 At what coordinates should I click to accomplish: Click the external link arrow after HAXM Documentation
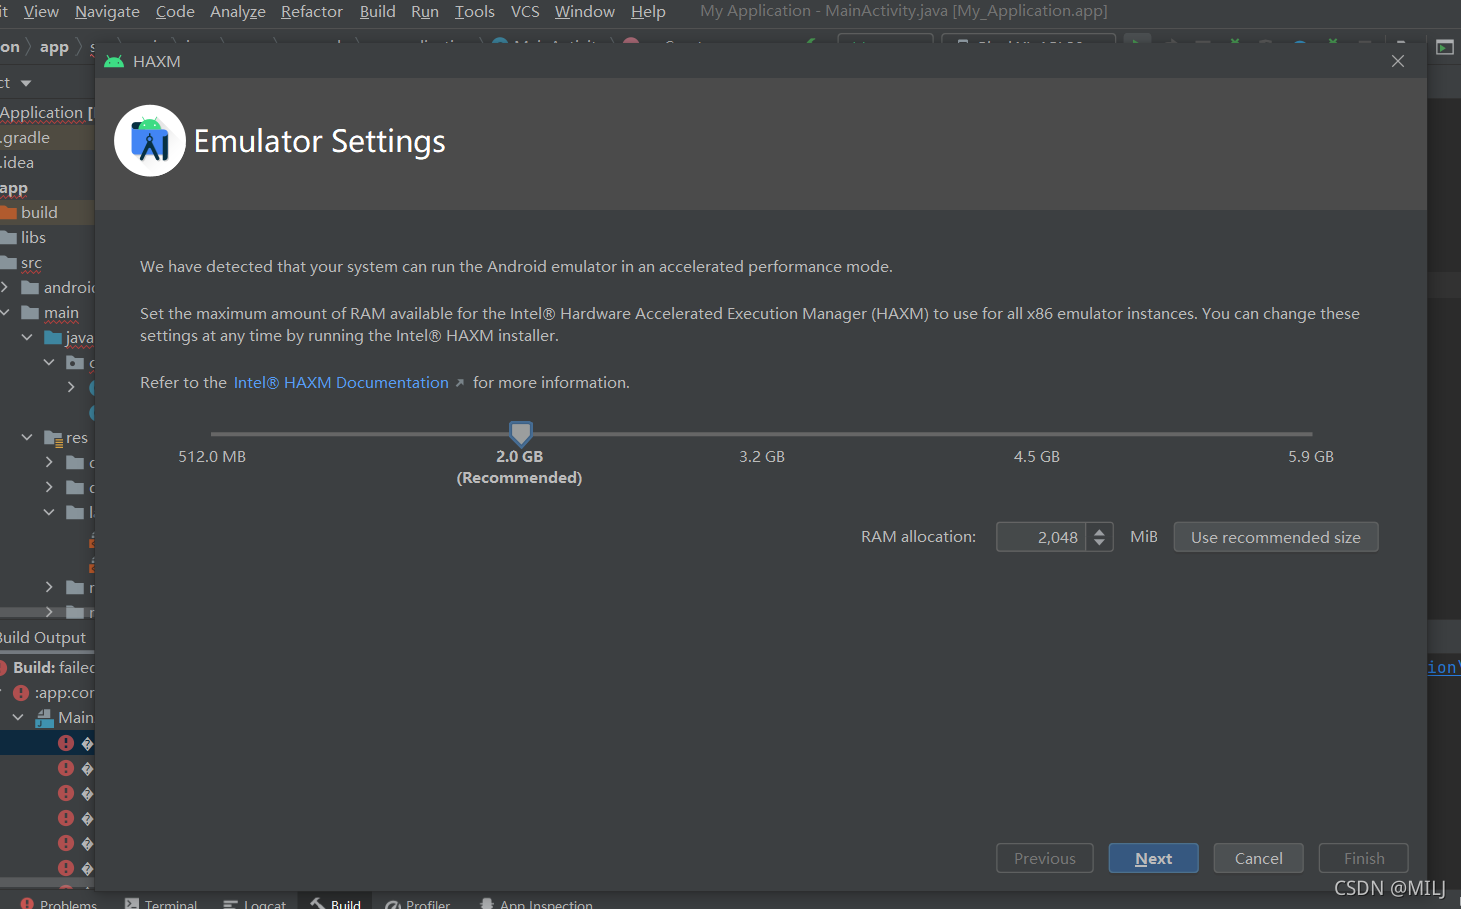[x=460, y=383]
